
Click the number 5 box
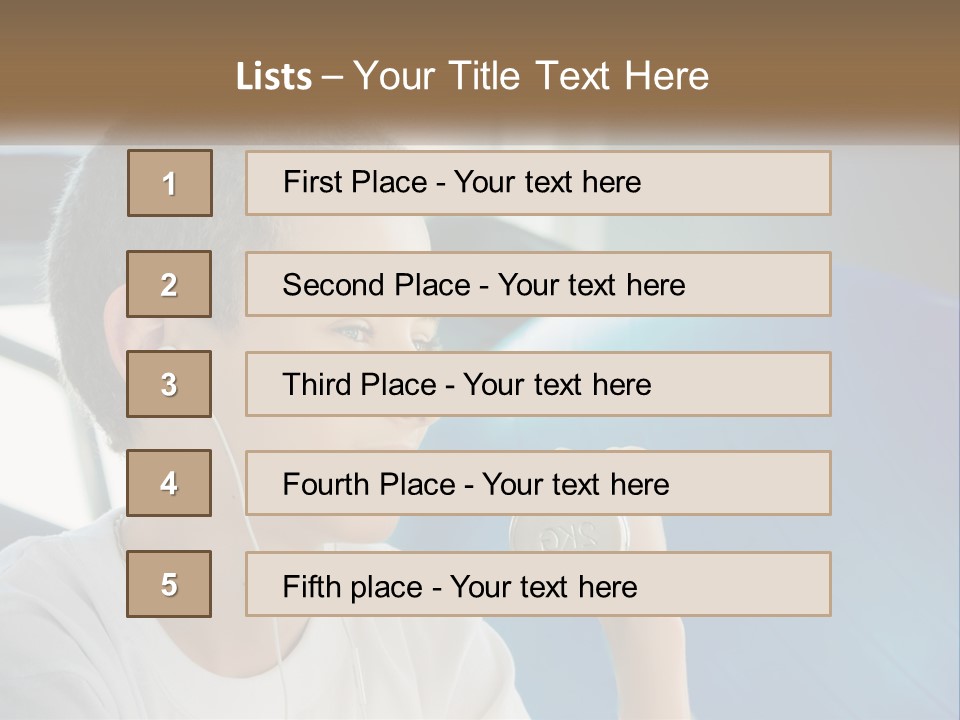(169, 584)
